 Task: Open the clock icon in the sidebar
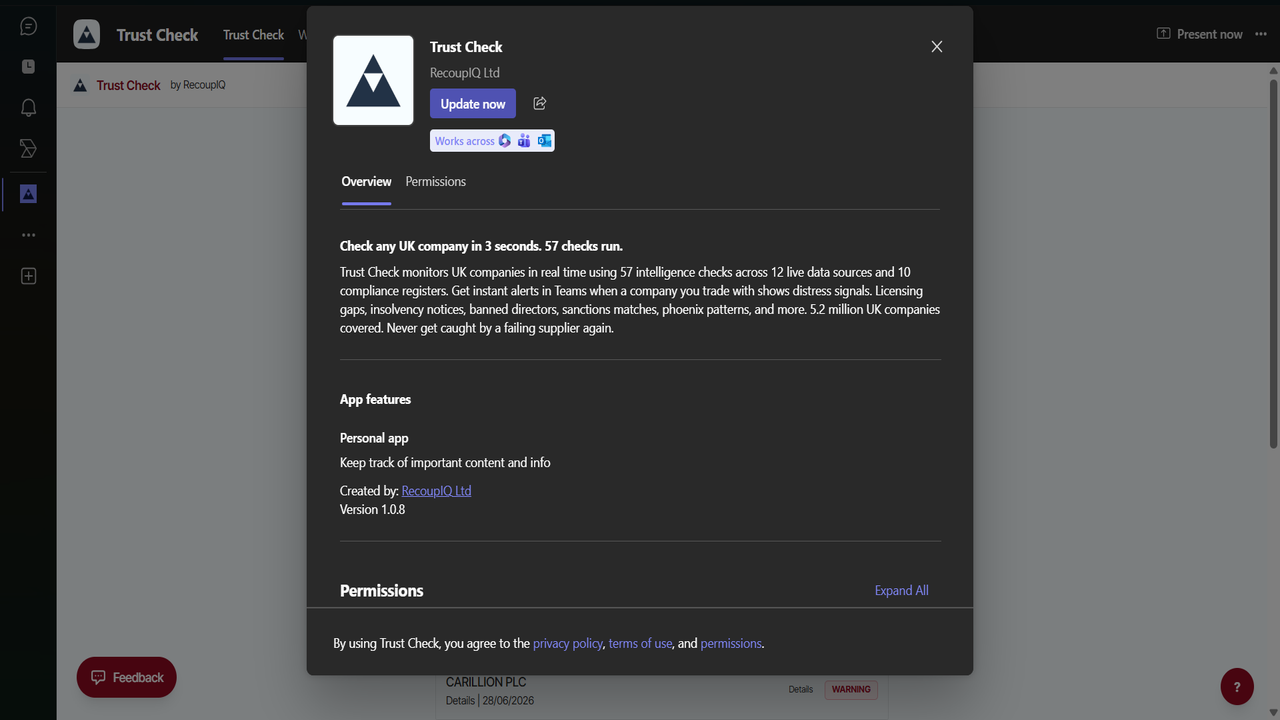pos(28,66)
